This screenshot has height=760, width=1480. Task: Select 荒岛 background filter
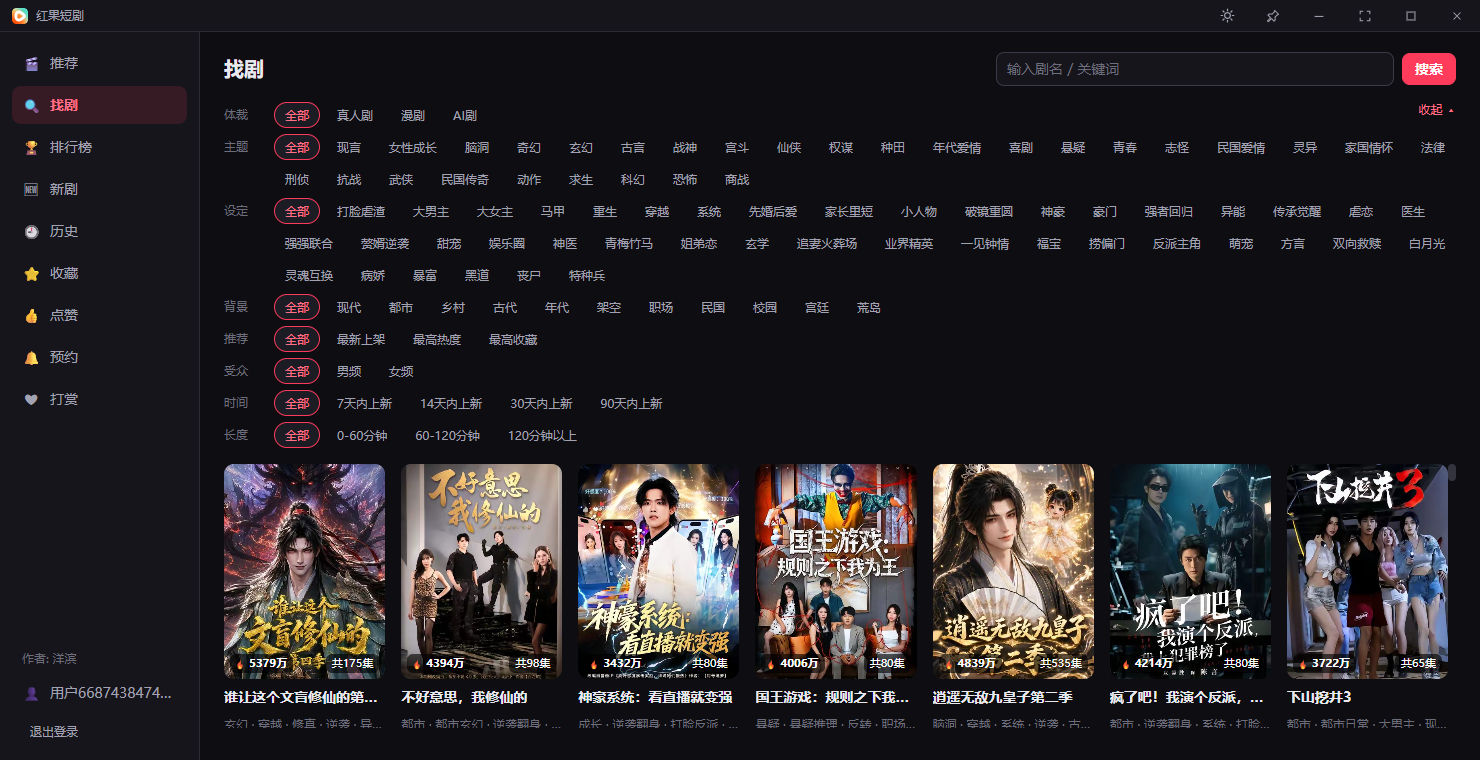click(869, 308)
